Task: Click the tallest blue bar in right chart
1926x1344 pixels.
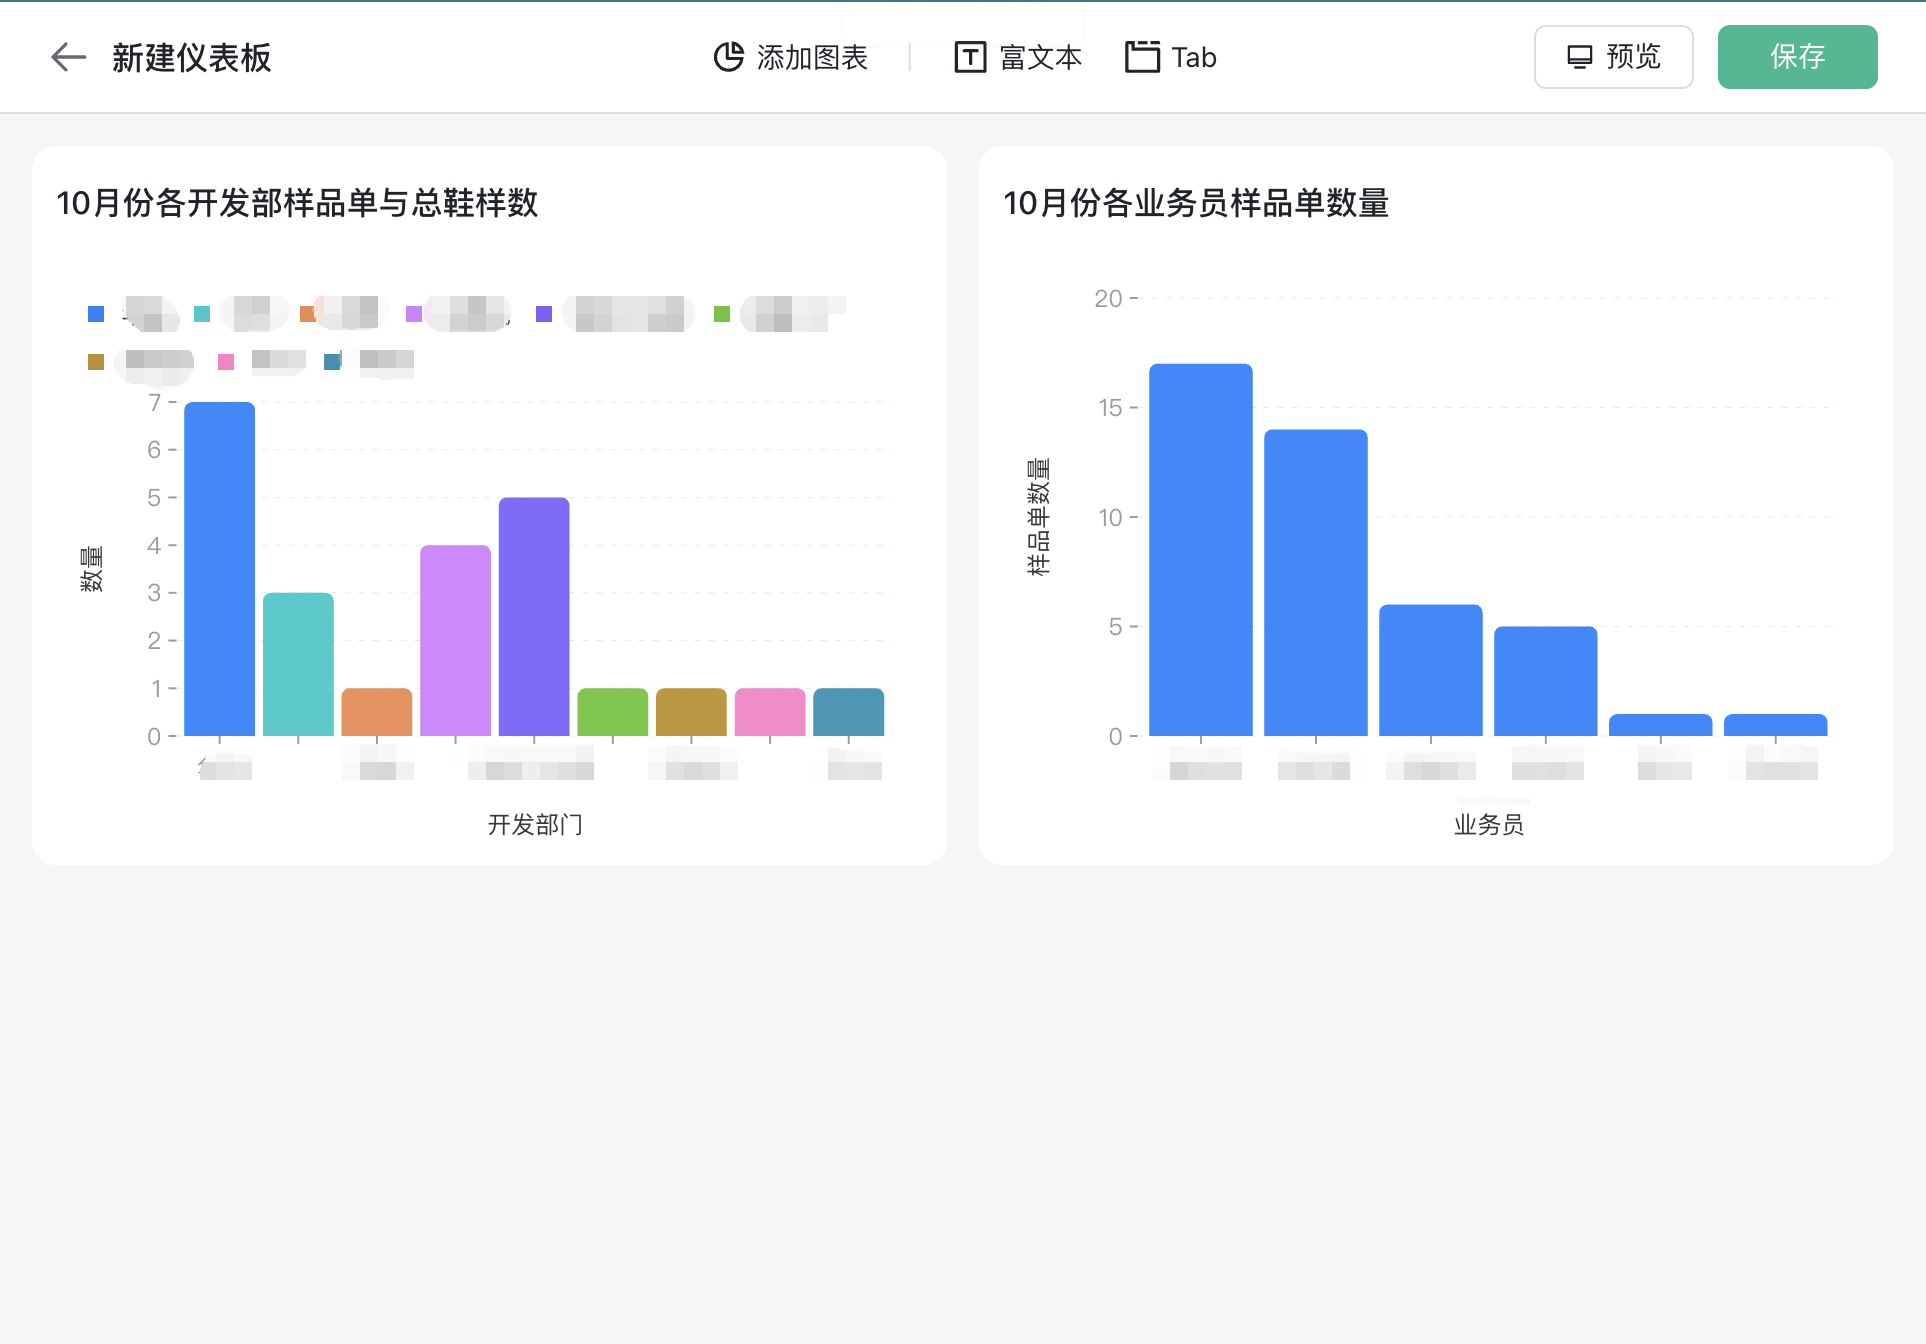Action: [1200, 545]
